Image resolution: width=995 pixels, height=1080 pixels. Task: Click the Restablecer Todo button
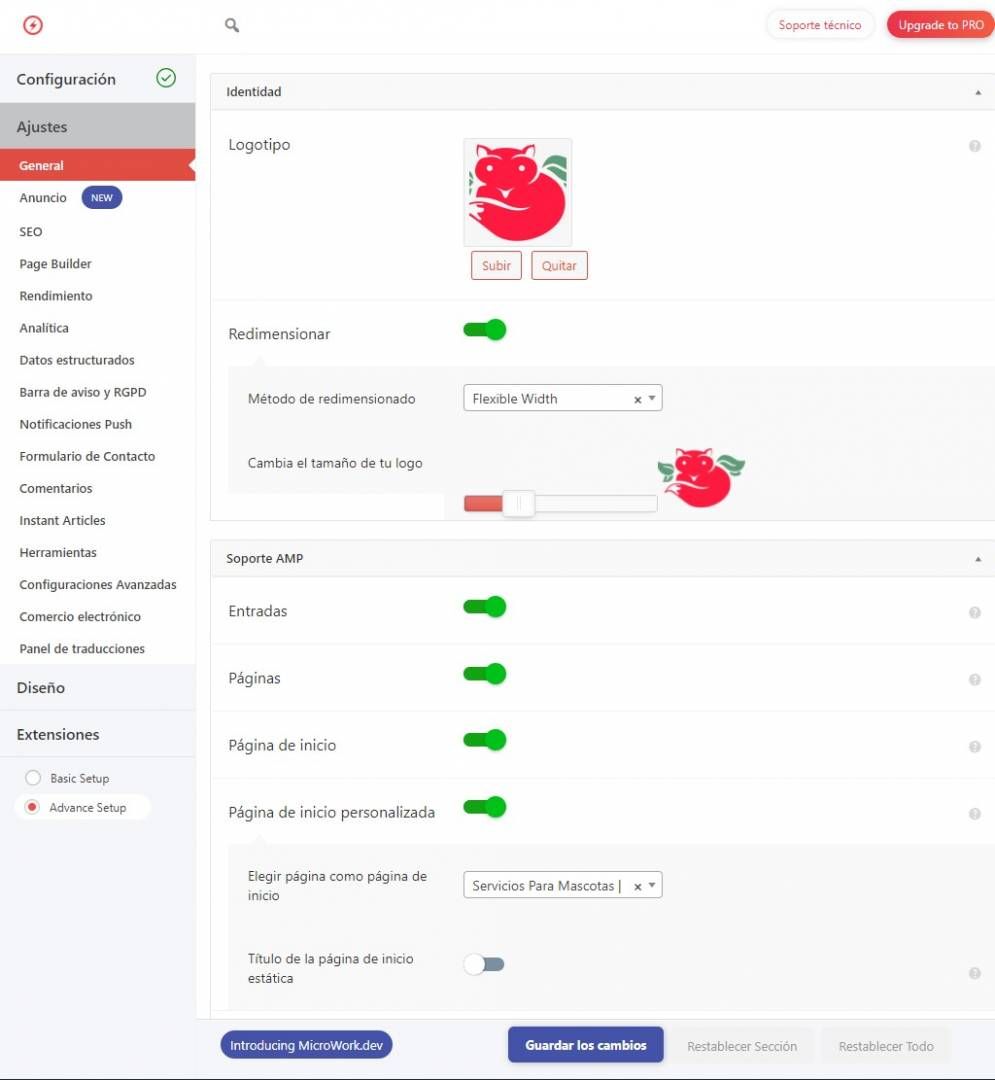tap(886, 1046)
